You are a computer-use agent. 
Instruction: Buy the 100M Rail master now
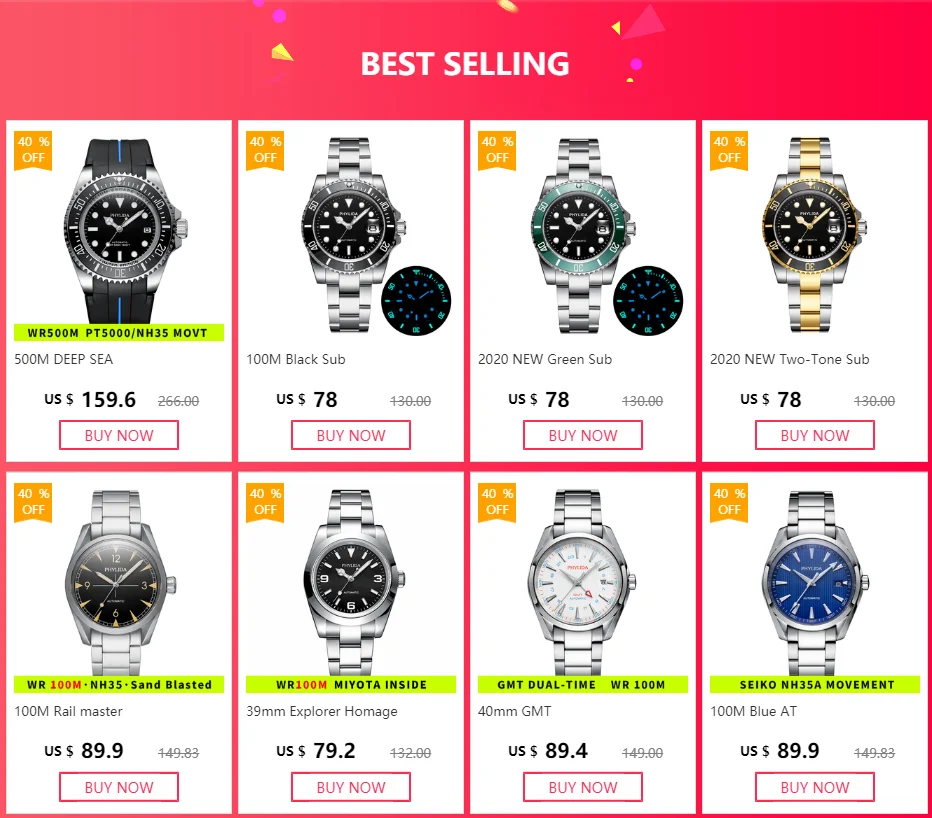tap(119, 787)
